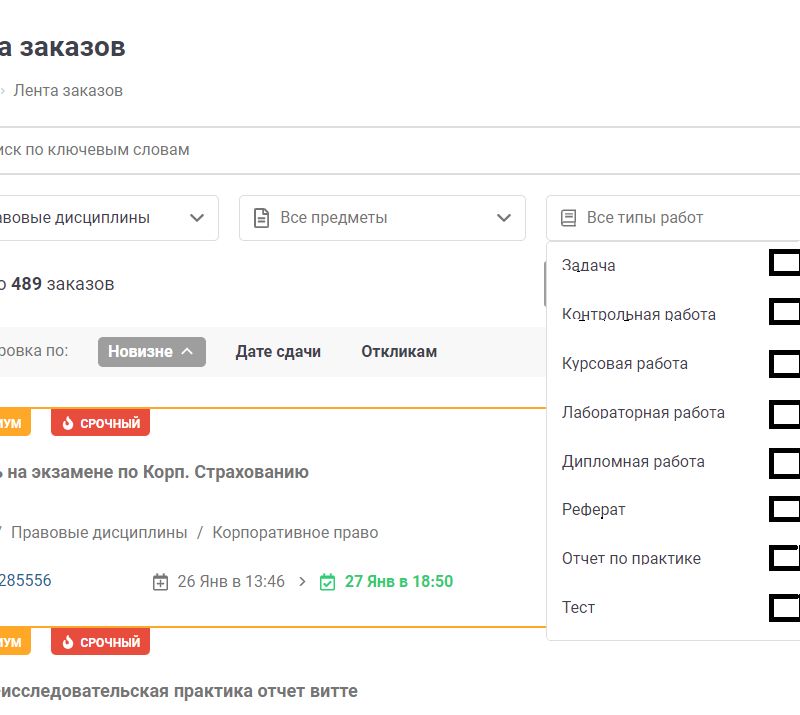Check the Задача checkbox
This screenshot has height=715, width=800.
point(785,264)
